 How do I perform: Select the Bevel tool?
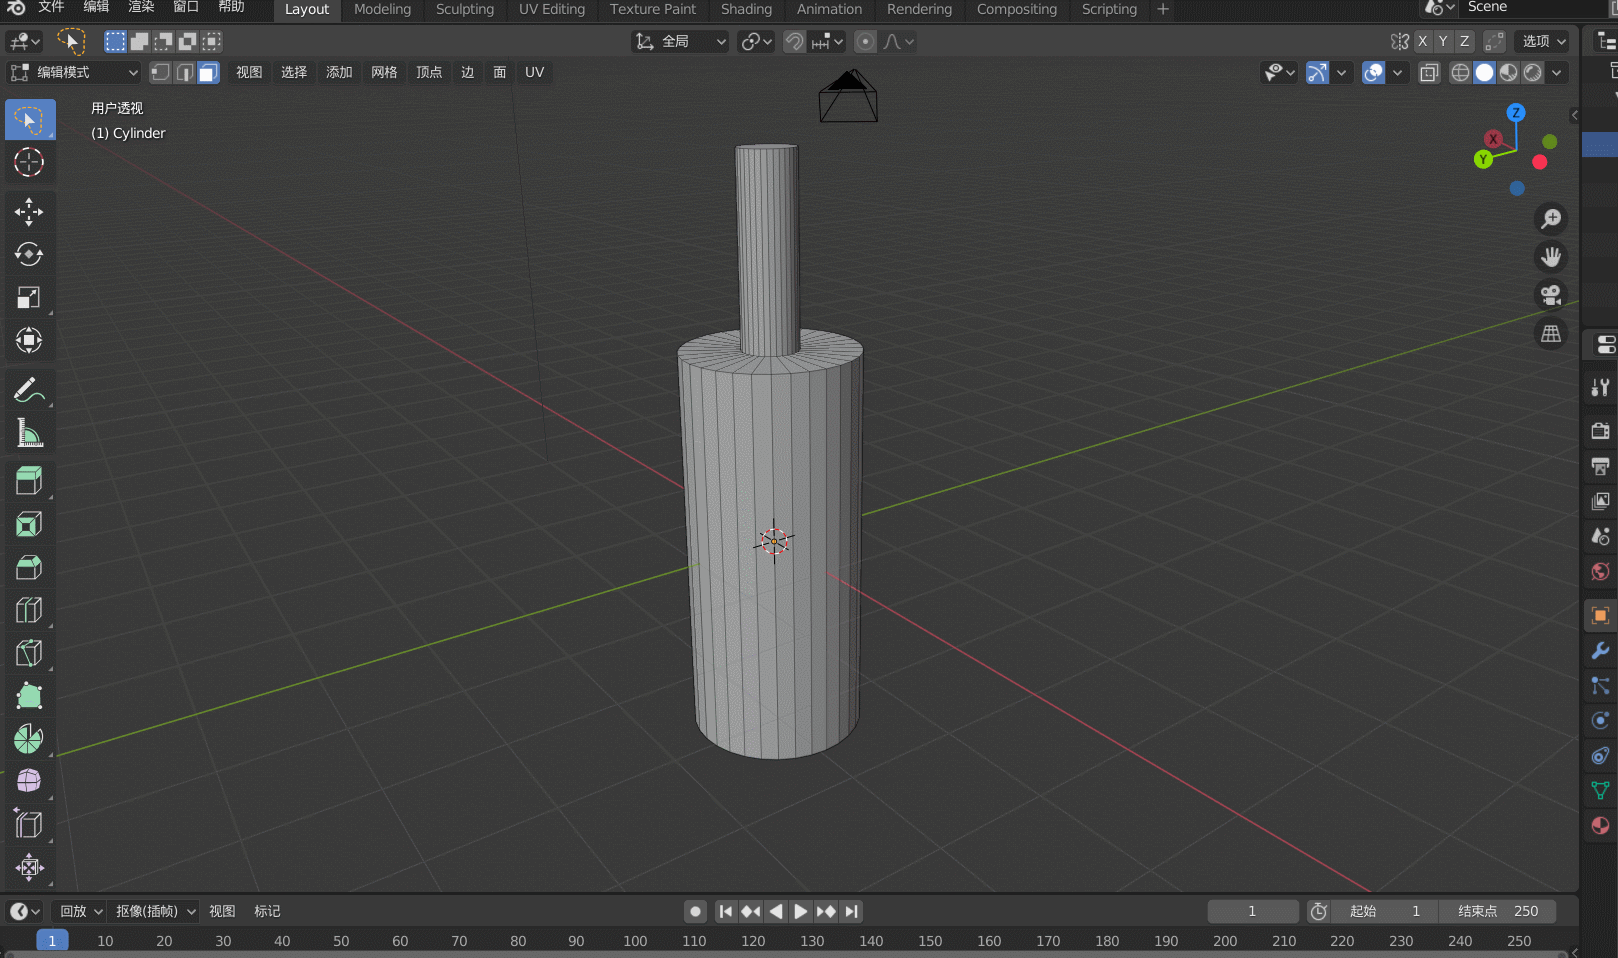(x=29, y=567)
